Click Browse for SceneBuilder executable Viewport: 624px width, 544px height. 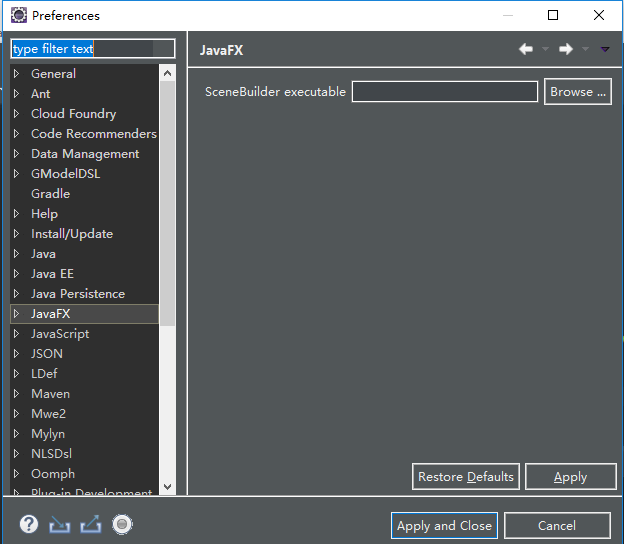578,92
